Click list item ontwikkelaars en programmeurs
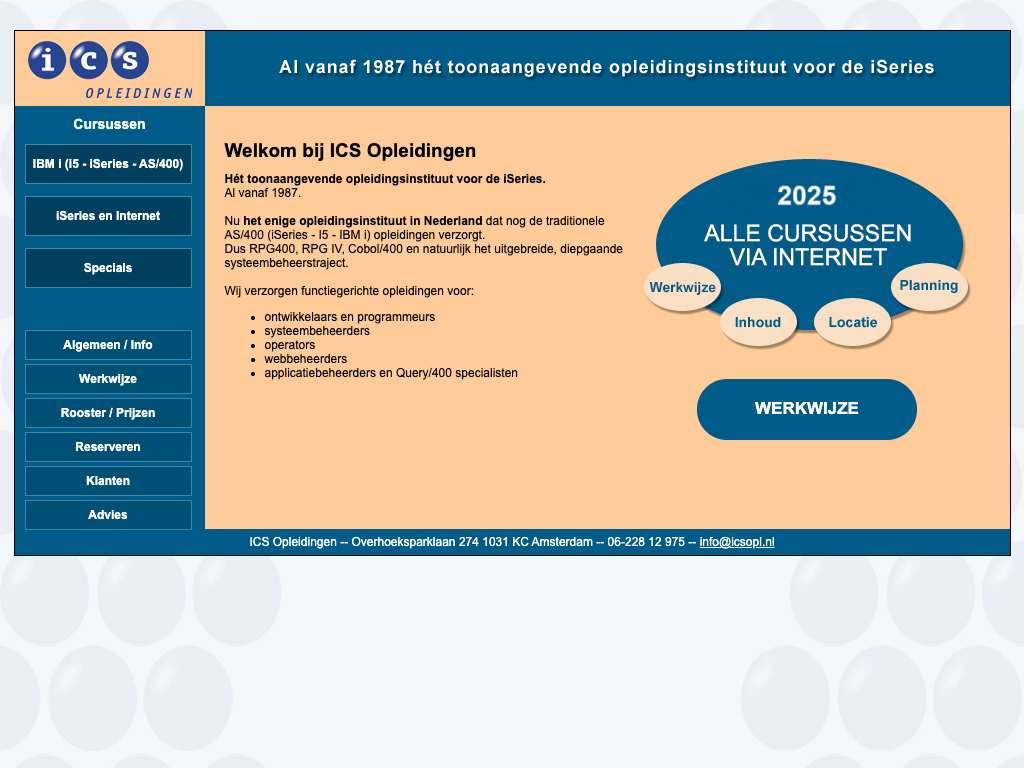 tap(349, 317)
